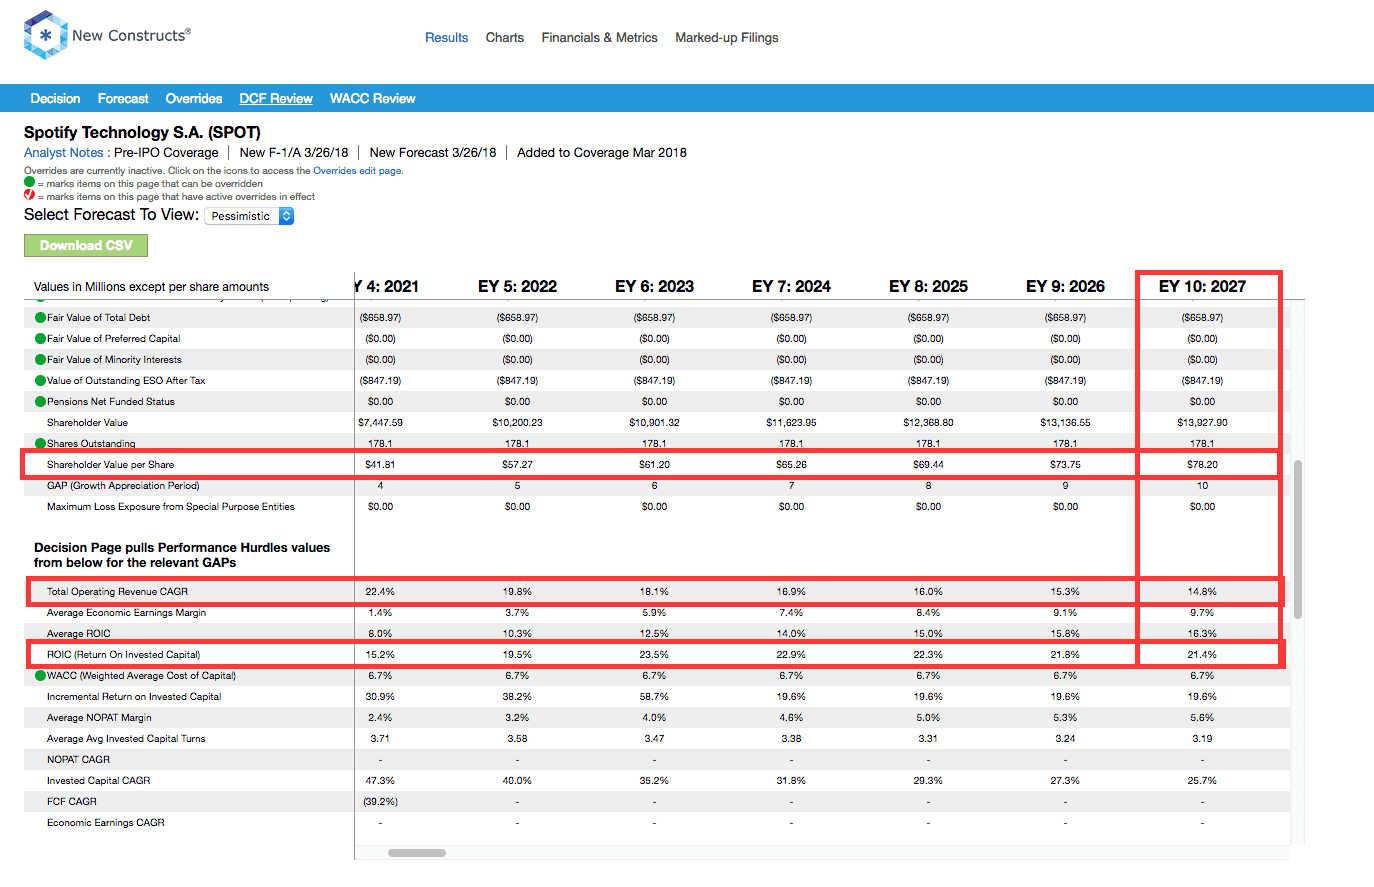Click Incremental Return on Invested Capital label
1374x887 pixels.
click(134, 696)
